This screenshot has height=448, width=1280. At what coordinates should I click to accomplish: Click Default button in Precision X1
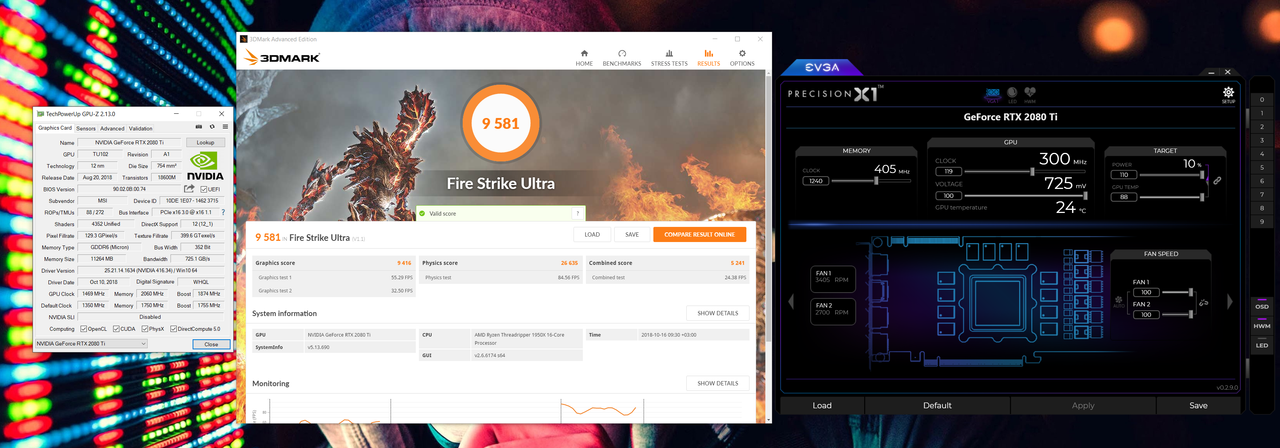point(937,405)
